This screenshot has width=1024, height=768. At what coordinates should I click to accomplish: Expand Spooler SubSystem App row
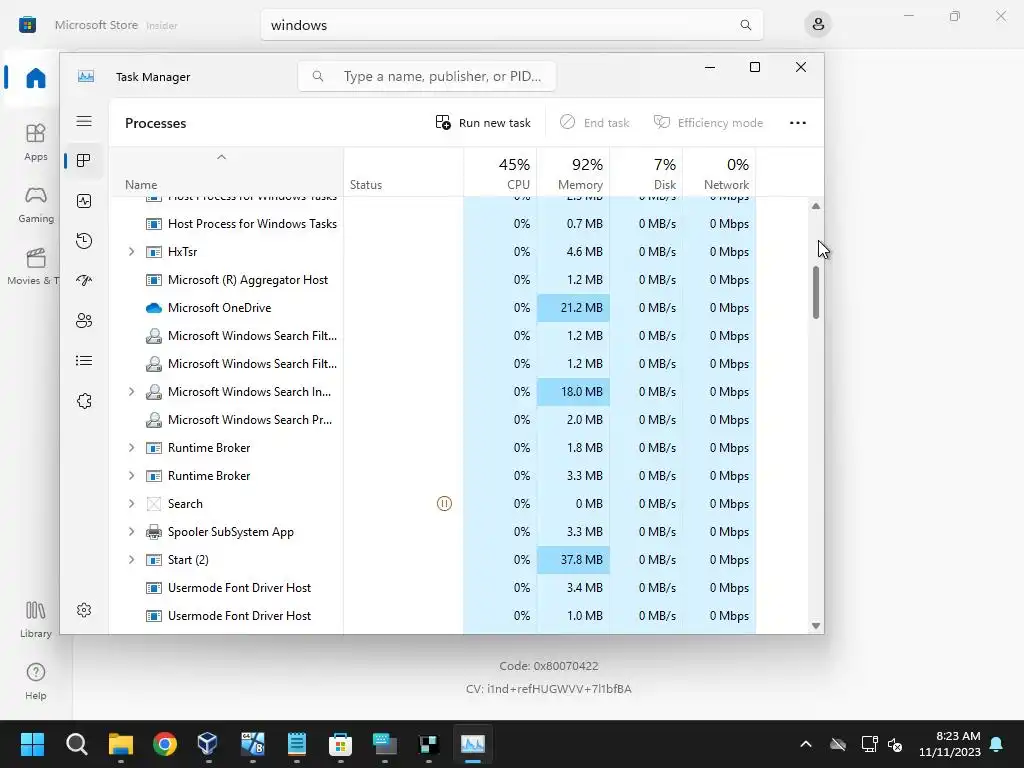pos(131,532)
